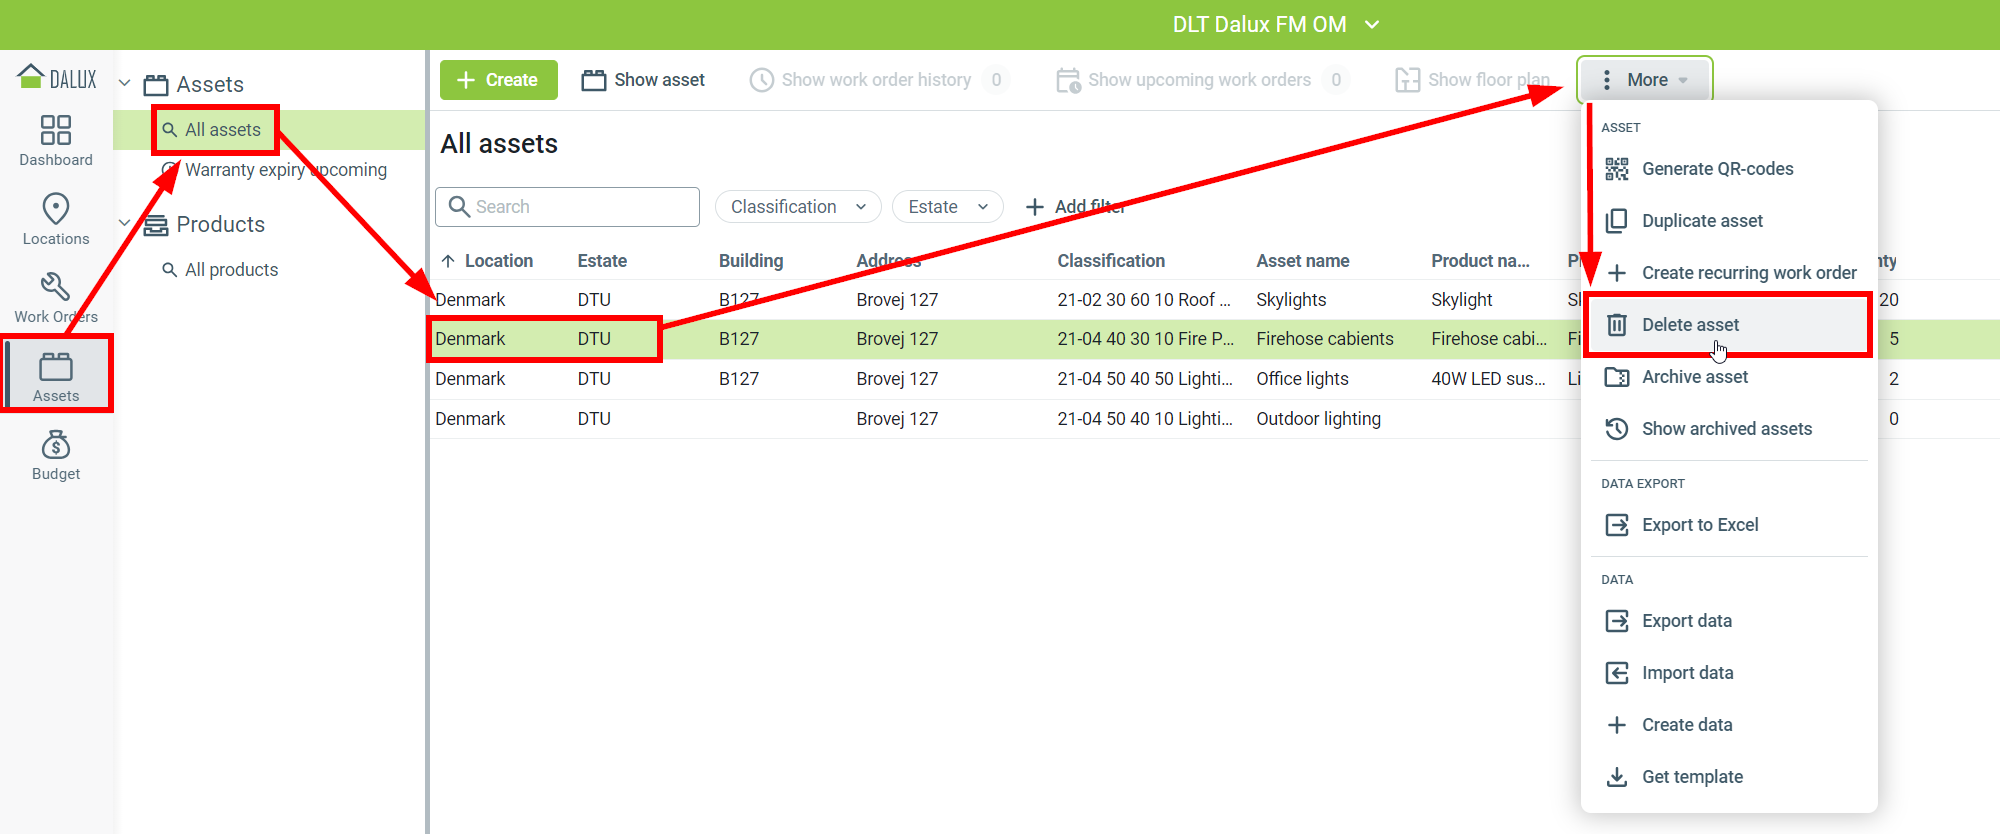The width and height of the screenshot is (2000, 834).
Task: Collapse the Assets tree section
Action: pos(125,84)
